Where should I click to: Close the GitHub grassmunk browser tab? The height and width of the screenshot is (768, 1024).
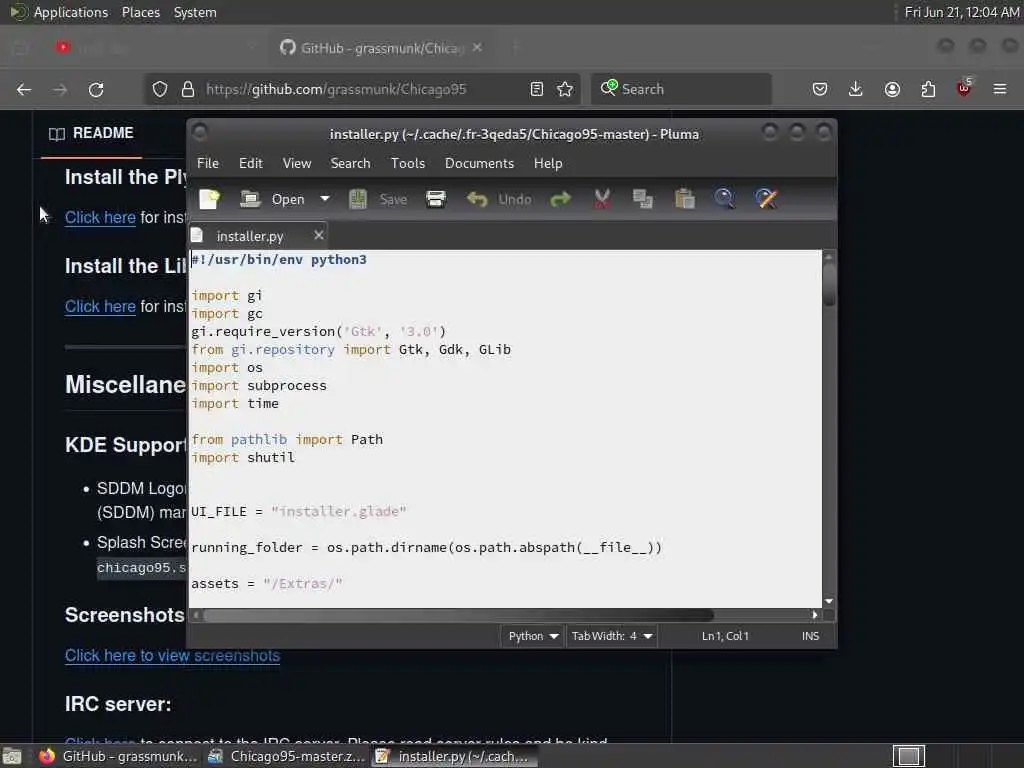(477, 47)
